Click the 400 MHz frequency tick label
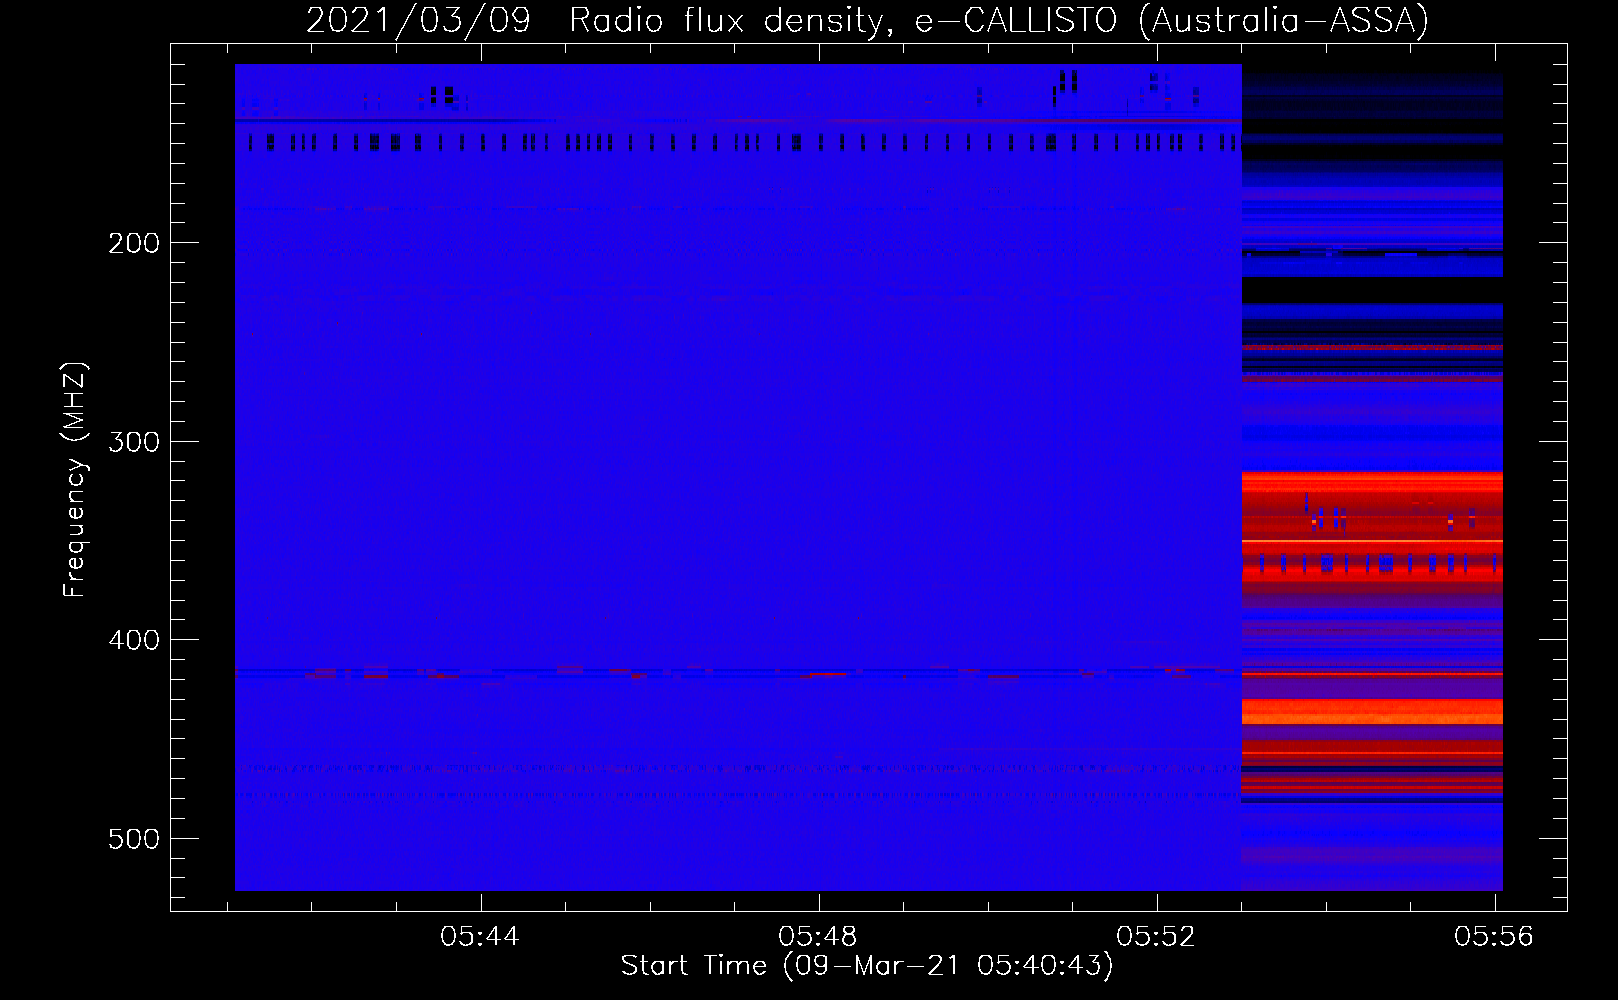This screenshot has width=1618, height=1000. (x=134, y=639)
